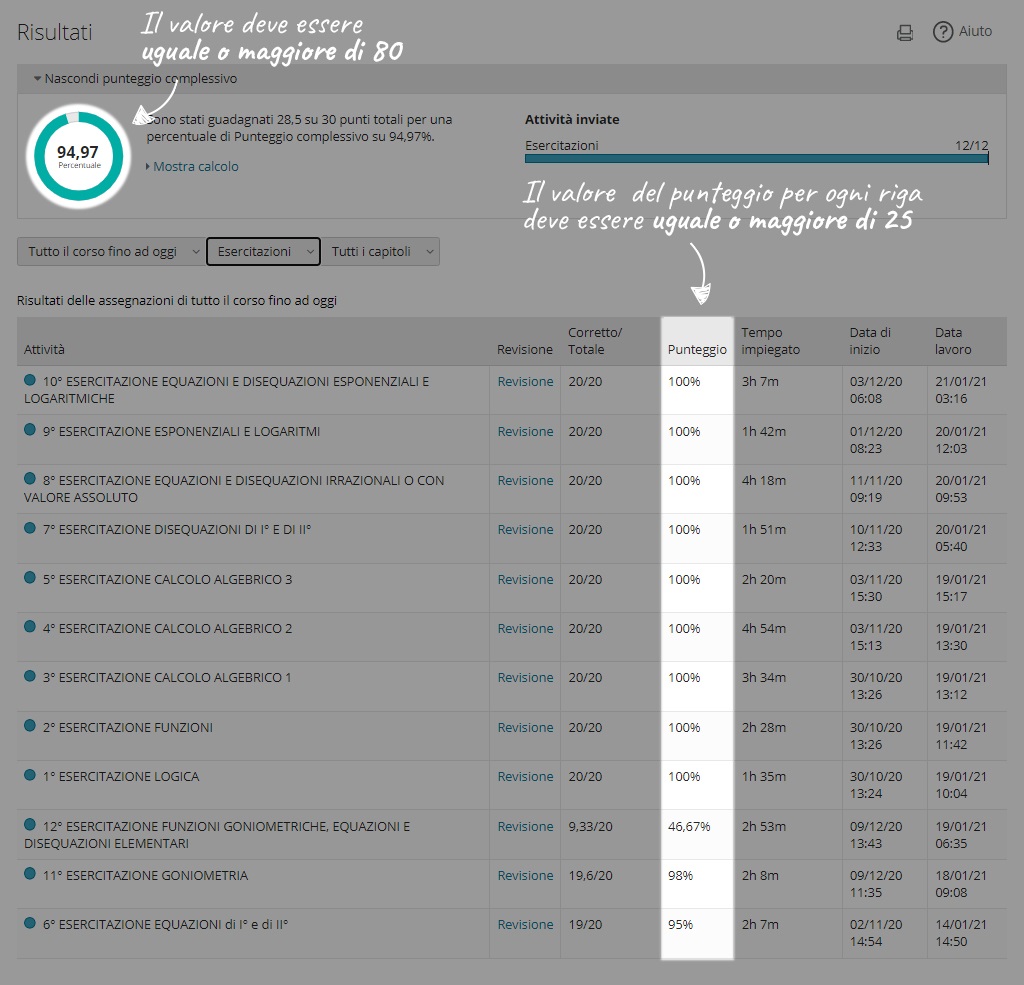The width and height of the screenshot is (1024, 985).
Task: Sort by Attività column header
Action: tap(45, 350)
